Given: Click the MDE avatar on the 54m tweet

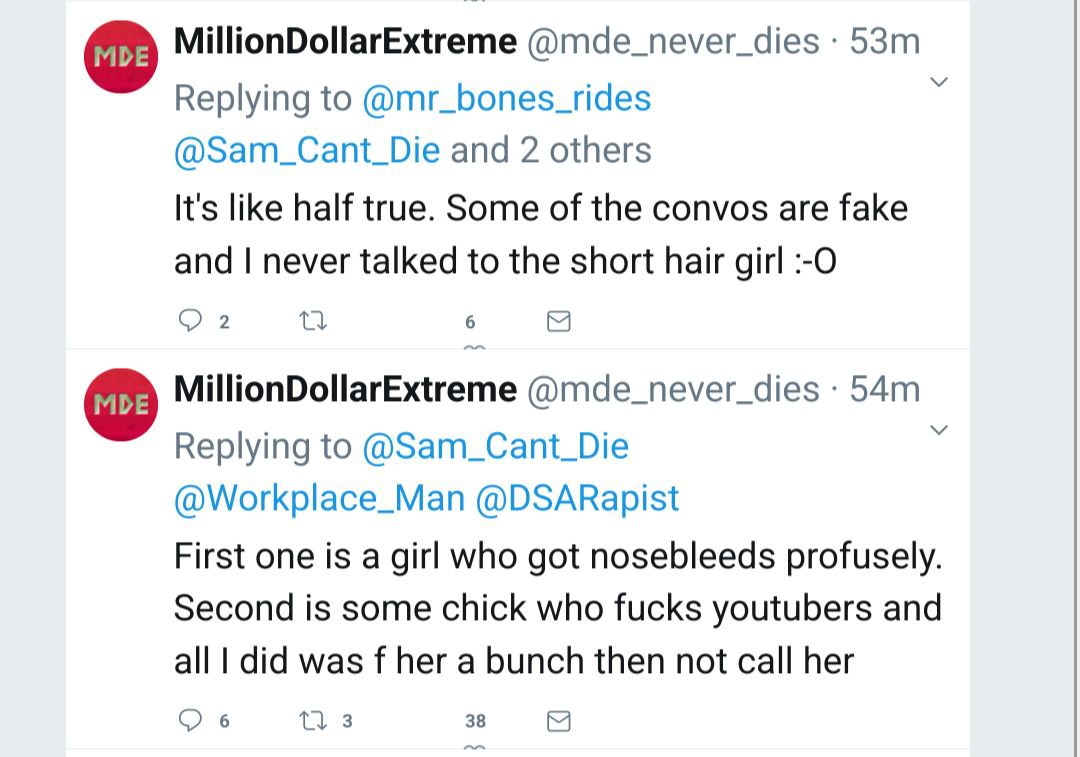Looking at the screenshot, I should click(121, 404).
